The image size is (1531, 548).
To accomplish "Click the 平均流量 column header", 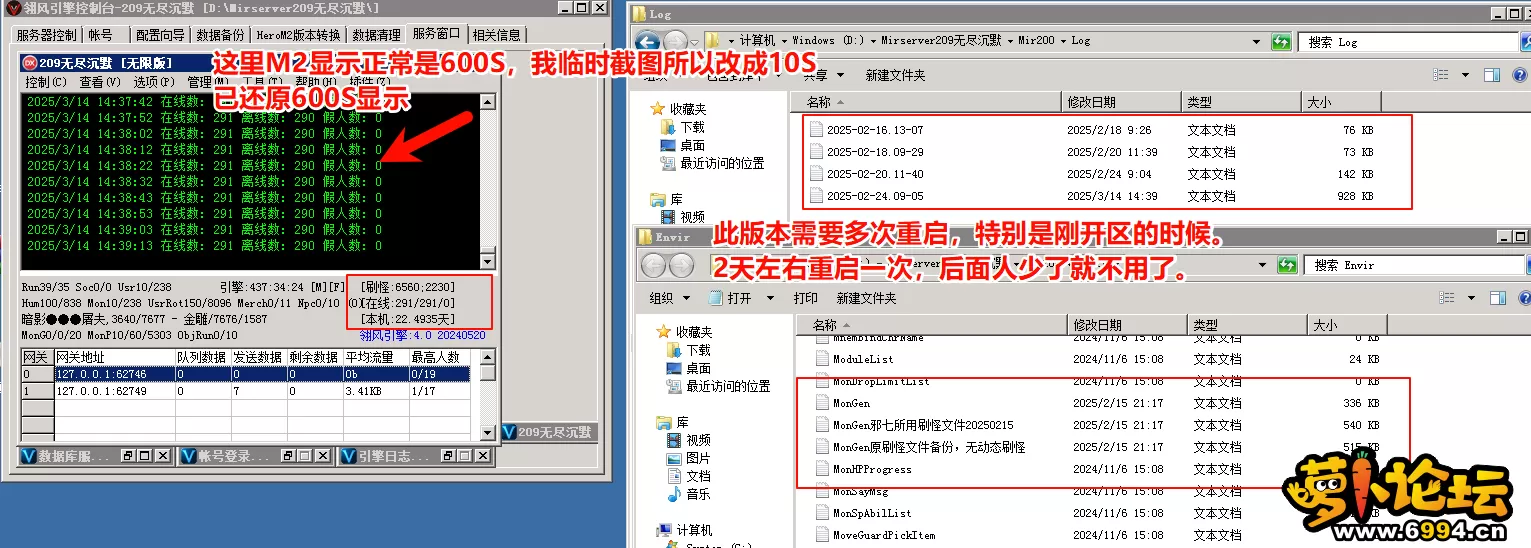I will pos(375,357).
